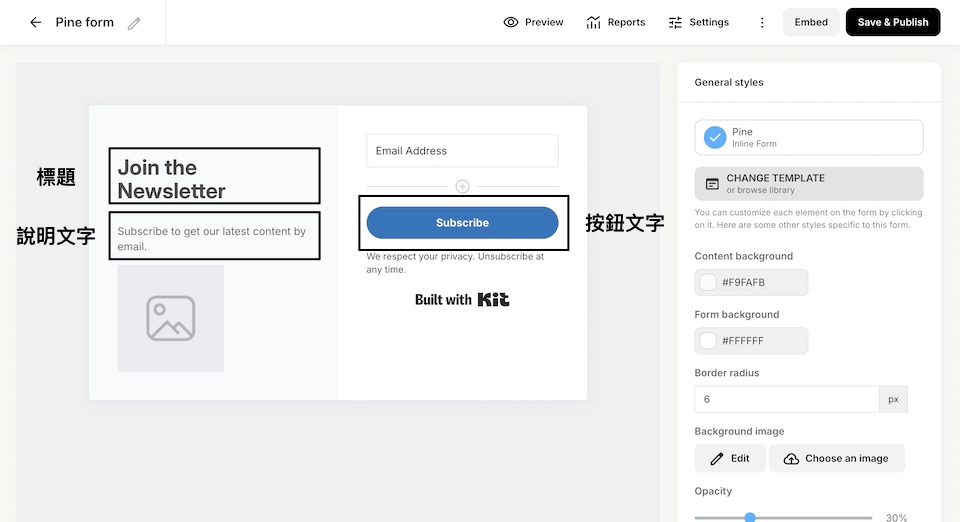The height and width of the screenshot is (522, 960).
Task: Open the Form background color swatch
Action: 709,341
